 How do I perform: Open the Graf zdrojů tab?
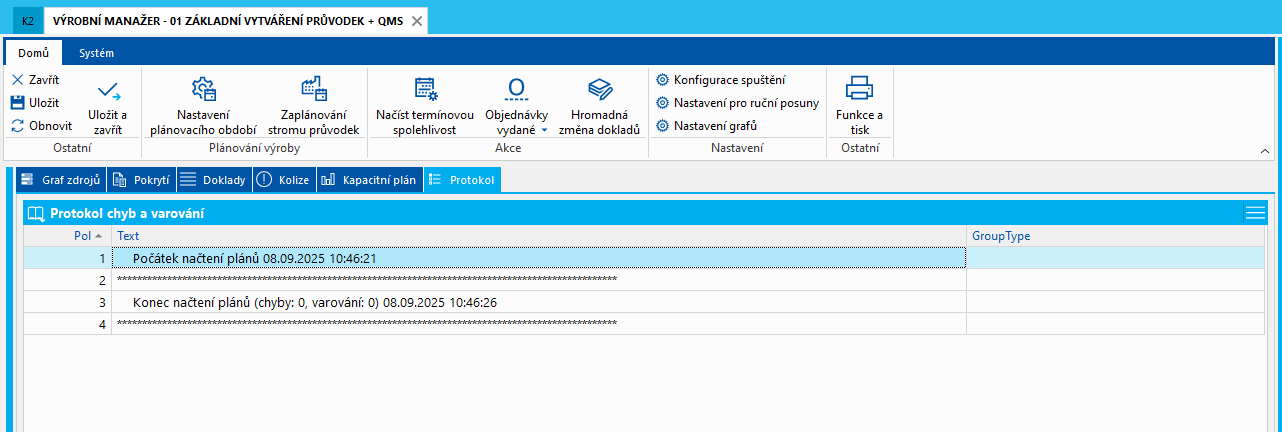pos(60,180)
